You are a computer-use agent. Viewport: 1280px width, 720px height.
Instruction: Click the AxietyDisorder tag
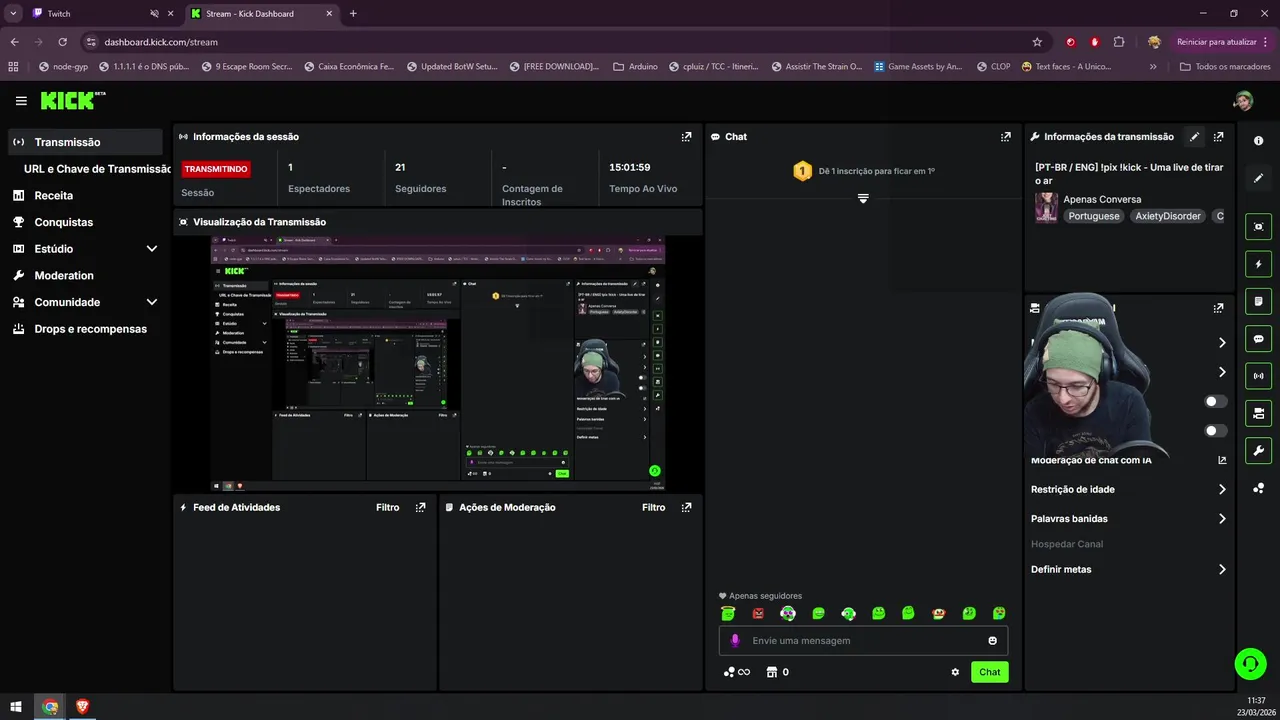click(1167, 216)
